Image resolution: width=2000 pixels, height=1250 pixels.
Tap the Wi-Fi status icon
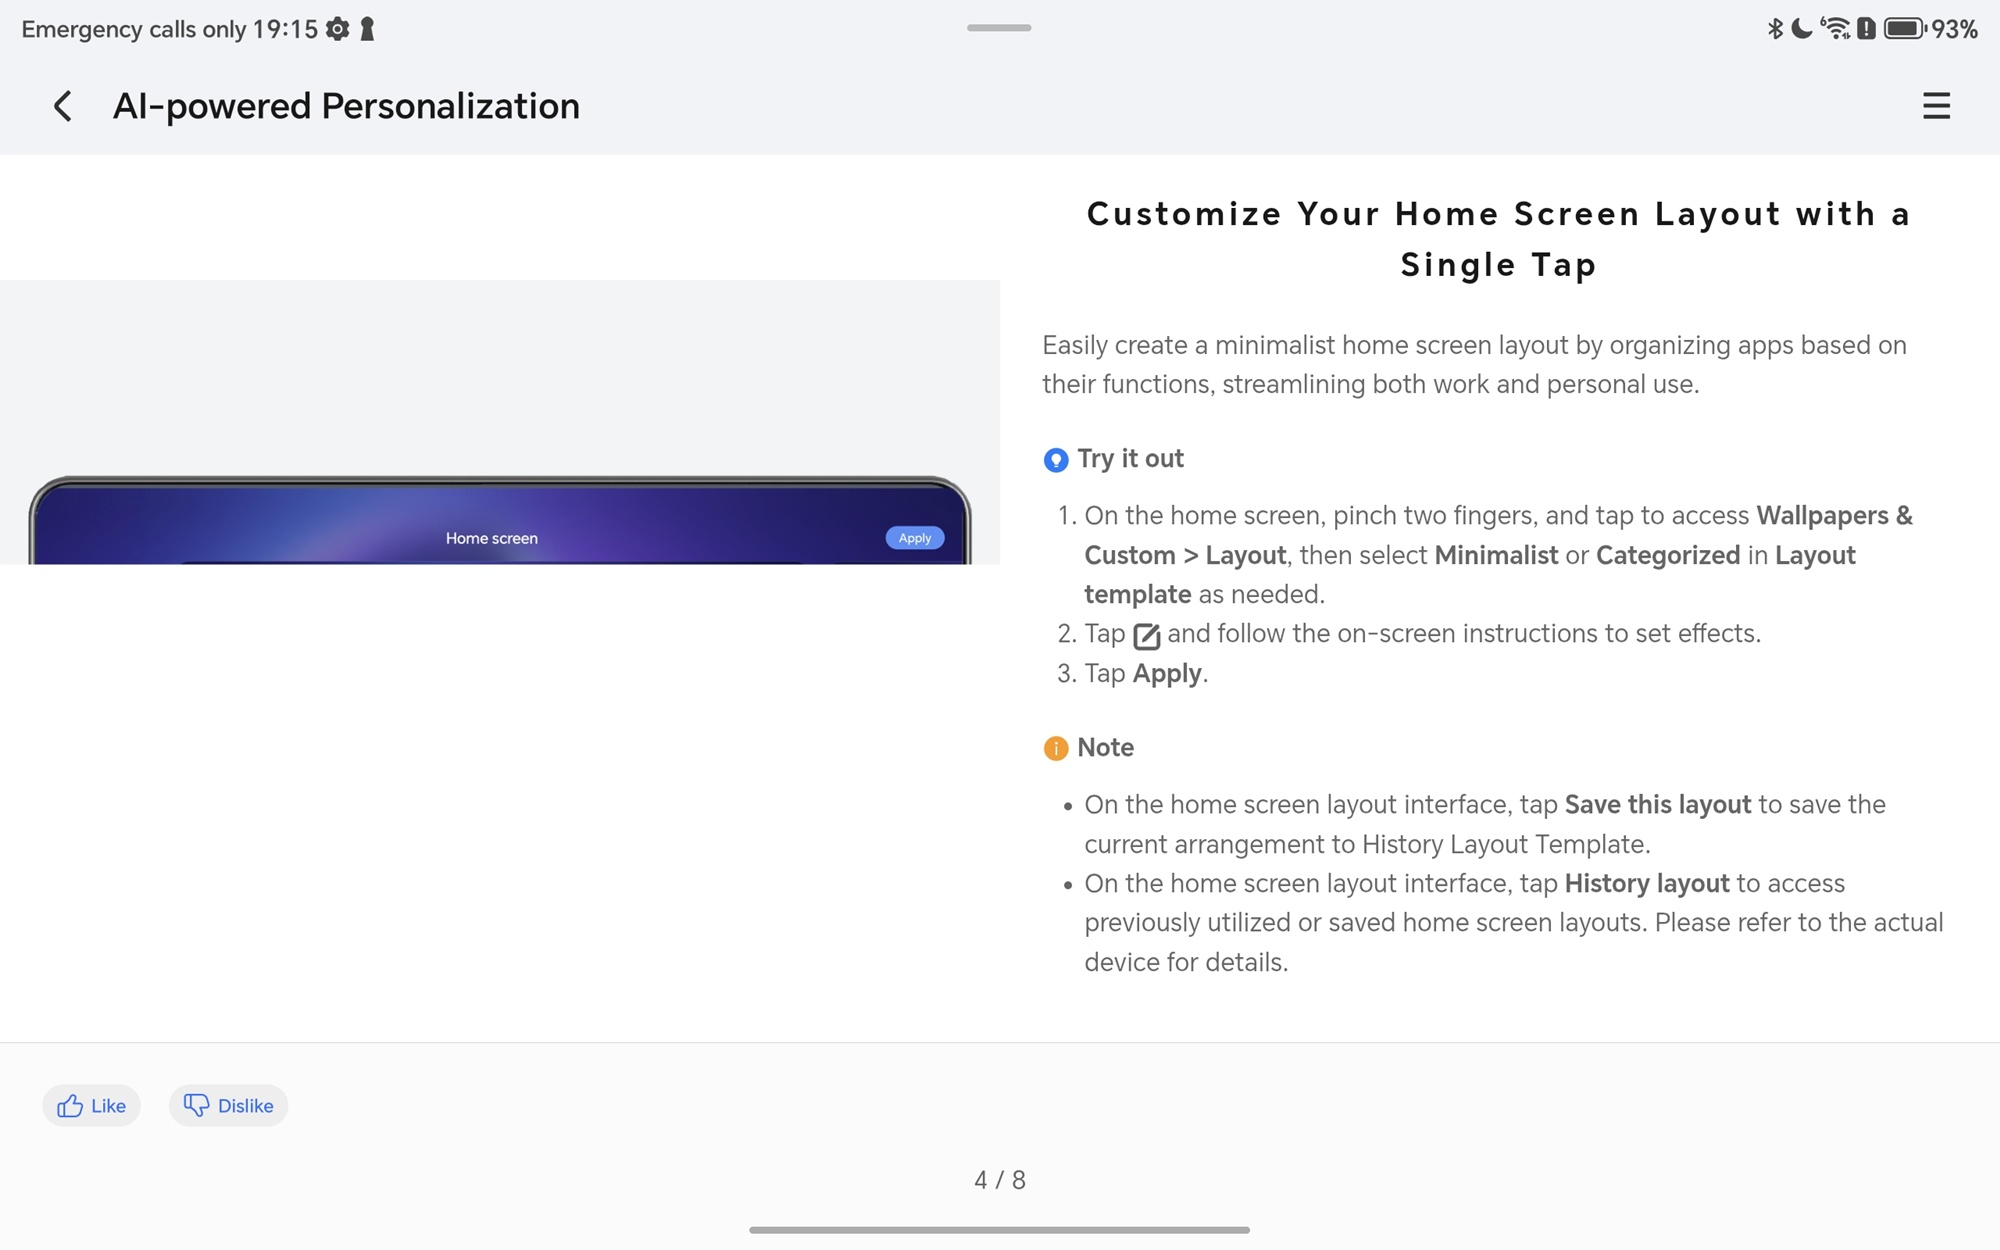click(x=1835, y=29)
